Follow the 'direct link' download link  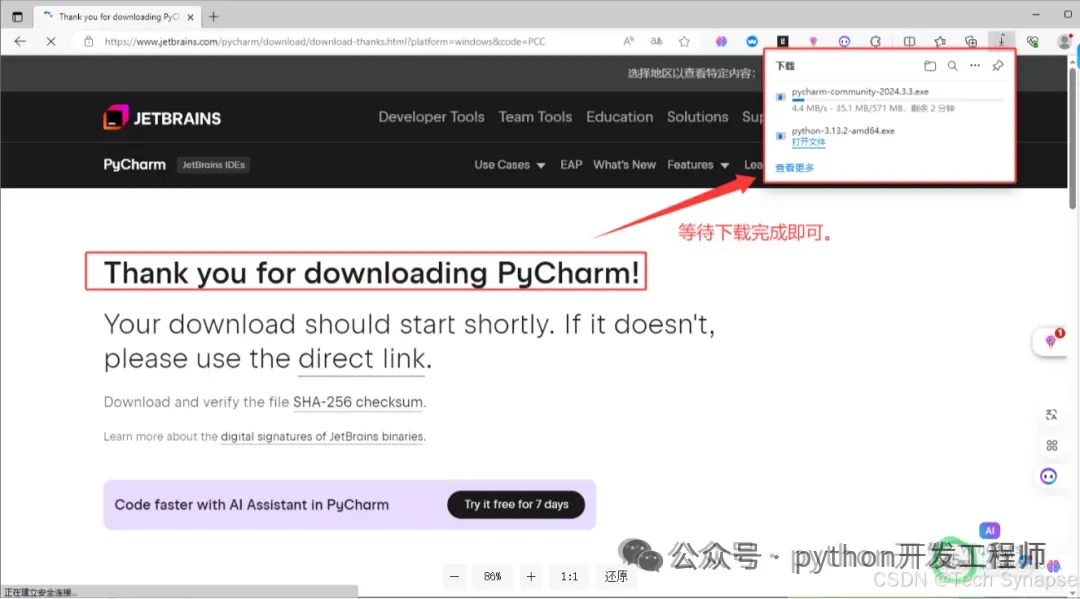(x=362, y=359)
